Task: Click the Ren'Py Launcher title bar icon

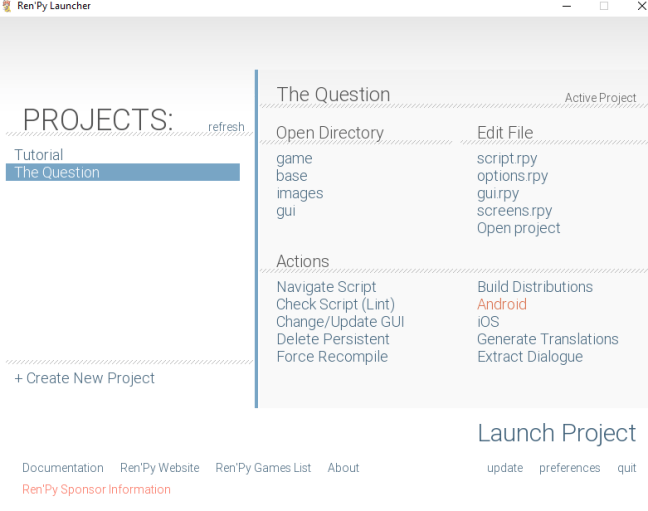Action: click(x=8, y=6)
